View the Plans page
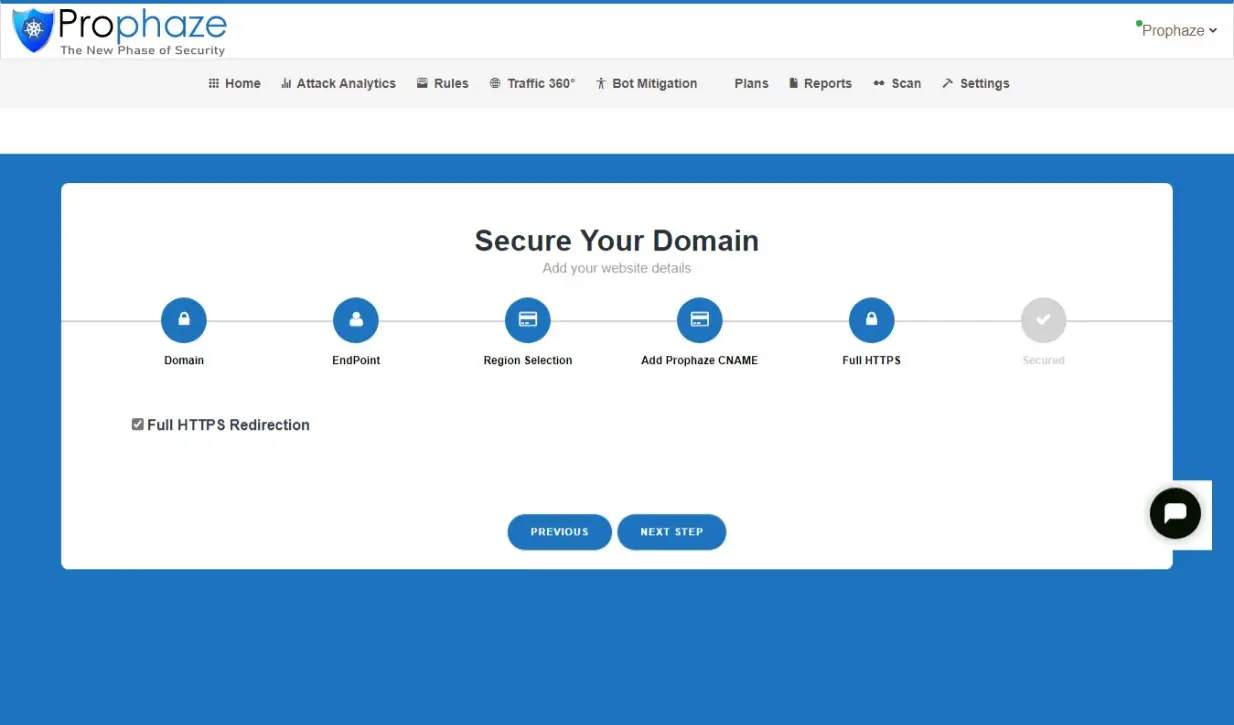This screenshot has width=1234, height=725. (751, 84)
